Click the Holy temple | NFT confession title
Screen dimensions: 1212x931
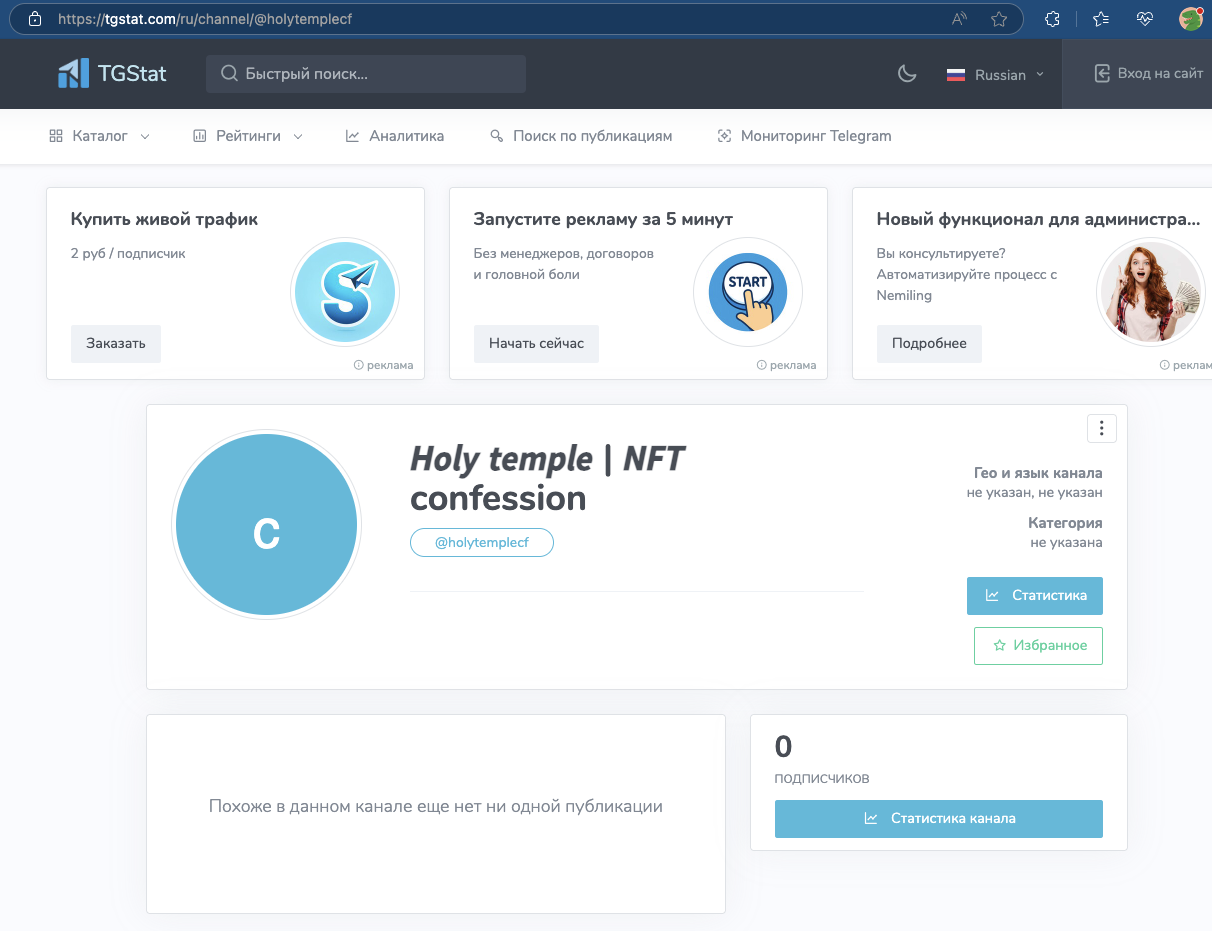[x=548, y=478]
